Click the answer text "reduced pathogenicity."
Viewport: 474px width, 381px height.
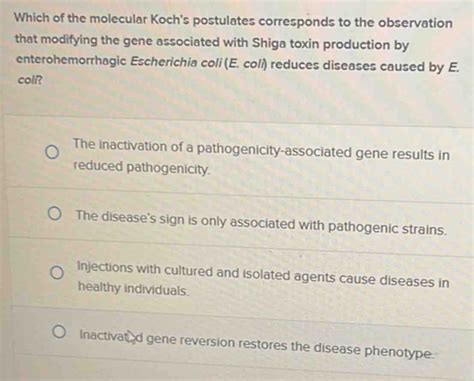click(x=142, y=168)
